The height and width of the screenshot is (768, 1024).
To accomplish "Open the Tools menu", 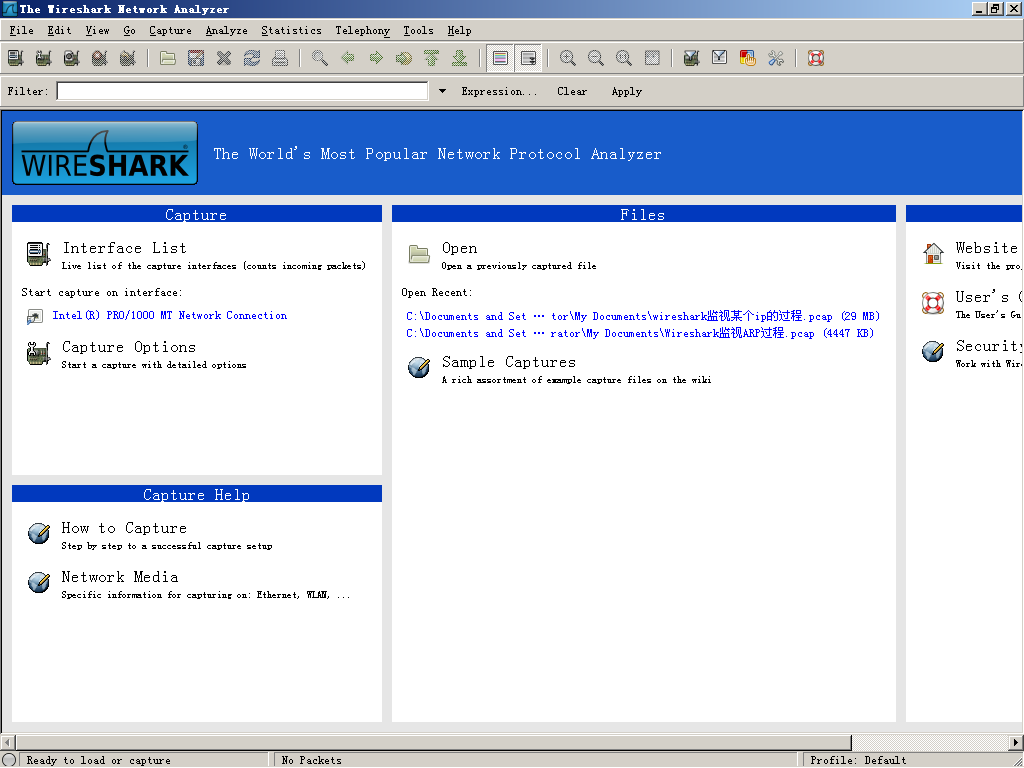I will 419,31.
